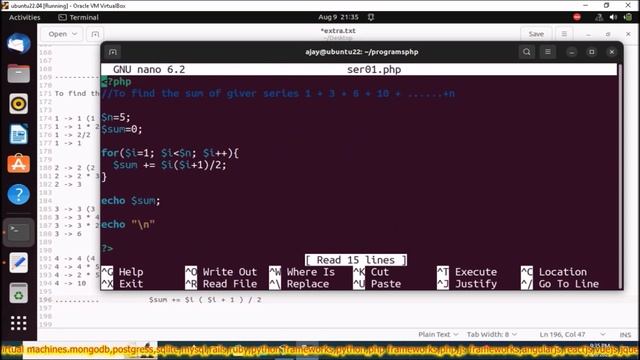Click line 196 formula text in extra.txt
Viewport: 640px width, 360px height.
tap(205, 300)
